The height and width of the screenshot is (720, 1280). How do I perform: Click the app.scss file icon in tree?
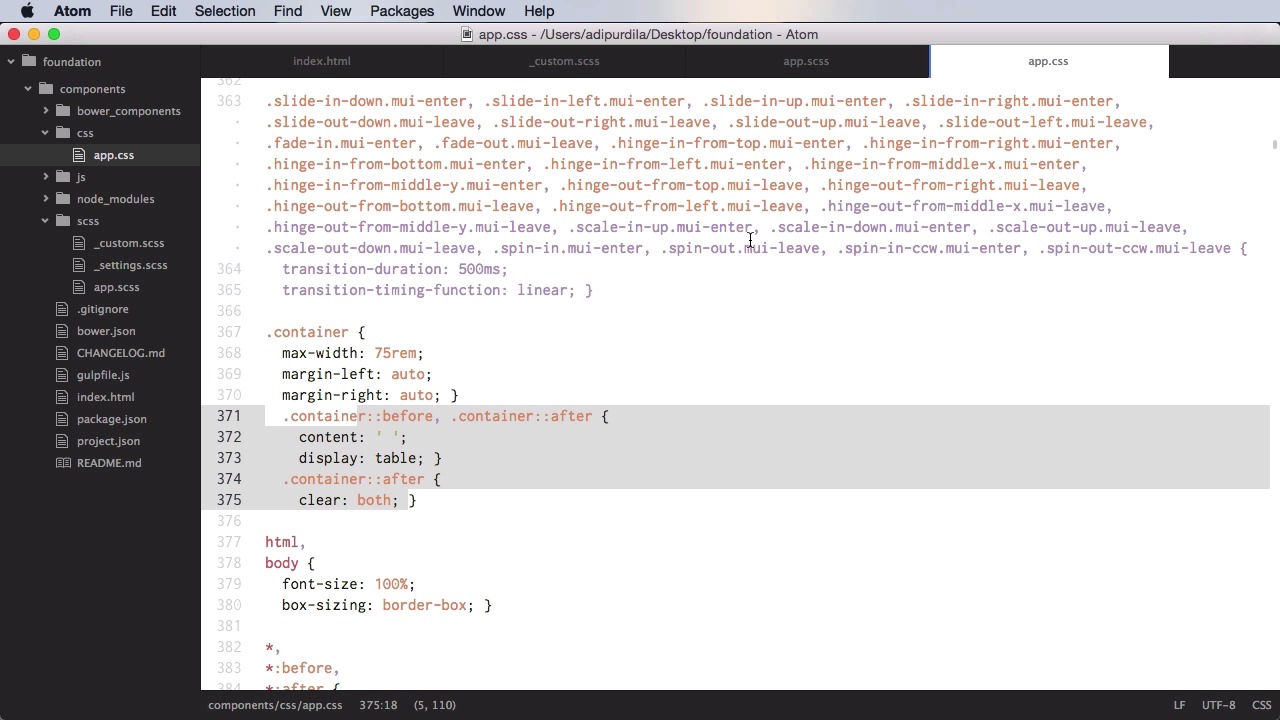point(80,287)
